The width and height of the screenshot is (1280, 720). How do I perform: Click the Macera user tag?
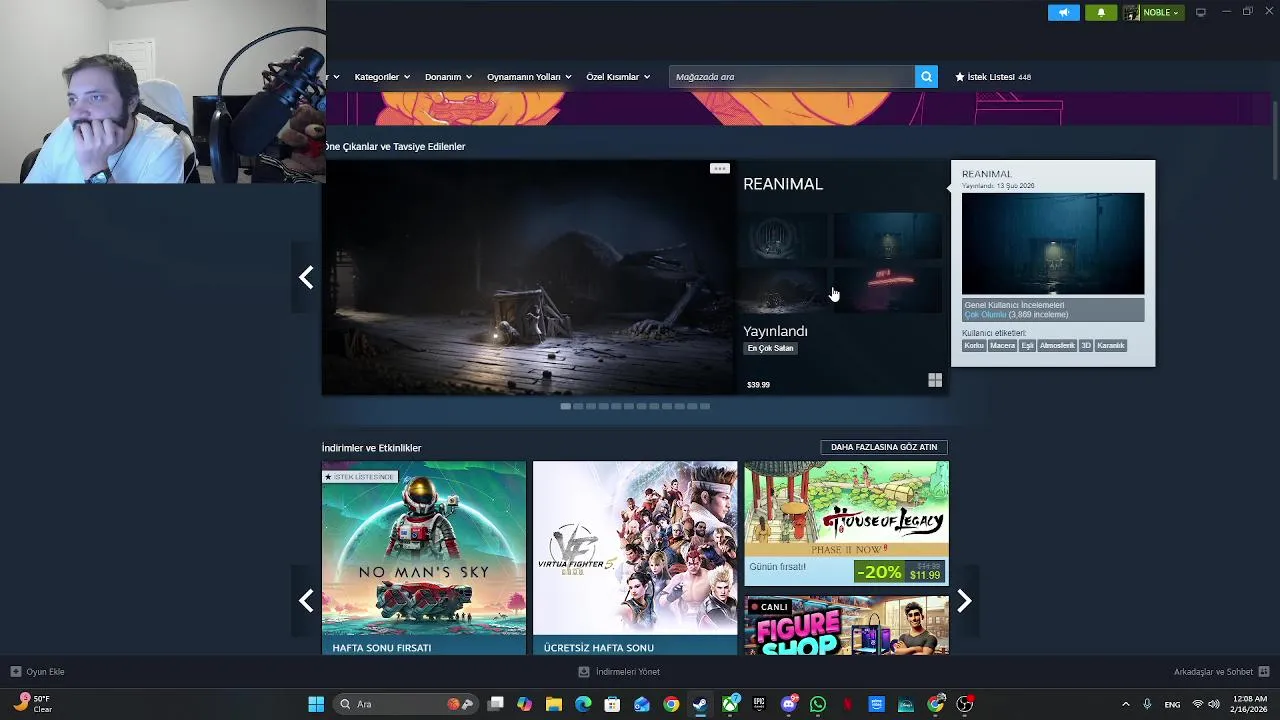[1002, 346]
